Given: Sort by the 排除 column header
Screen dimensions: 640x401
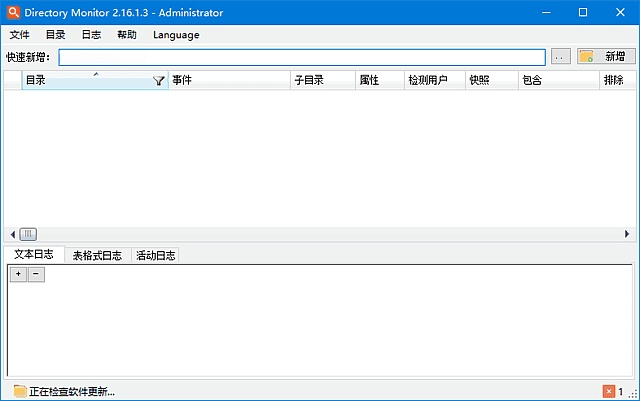Looking at the screenshot, I should [618, 80].
